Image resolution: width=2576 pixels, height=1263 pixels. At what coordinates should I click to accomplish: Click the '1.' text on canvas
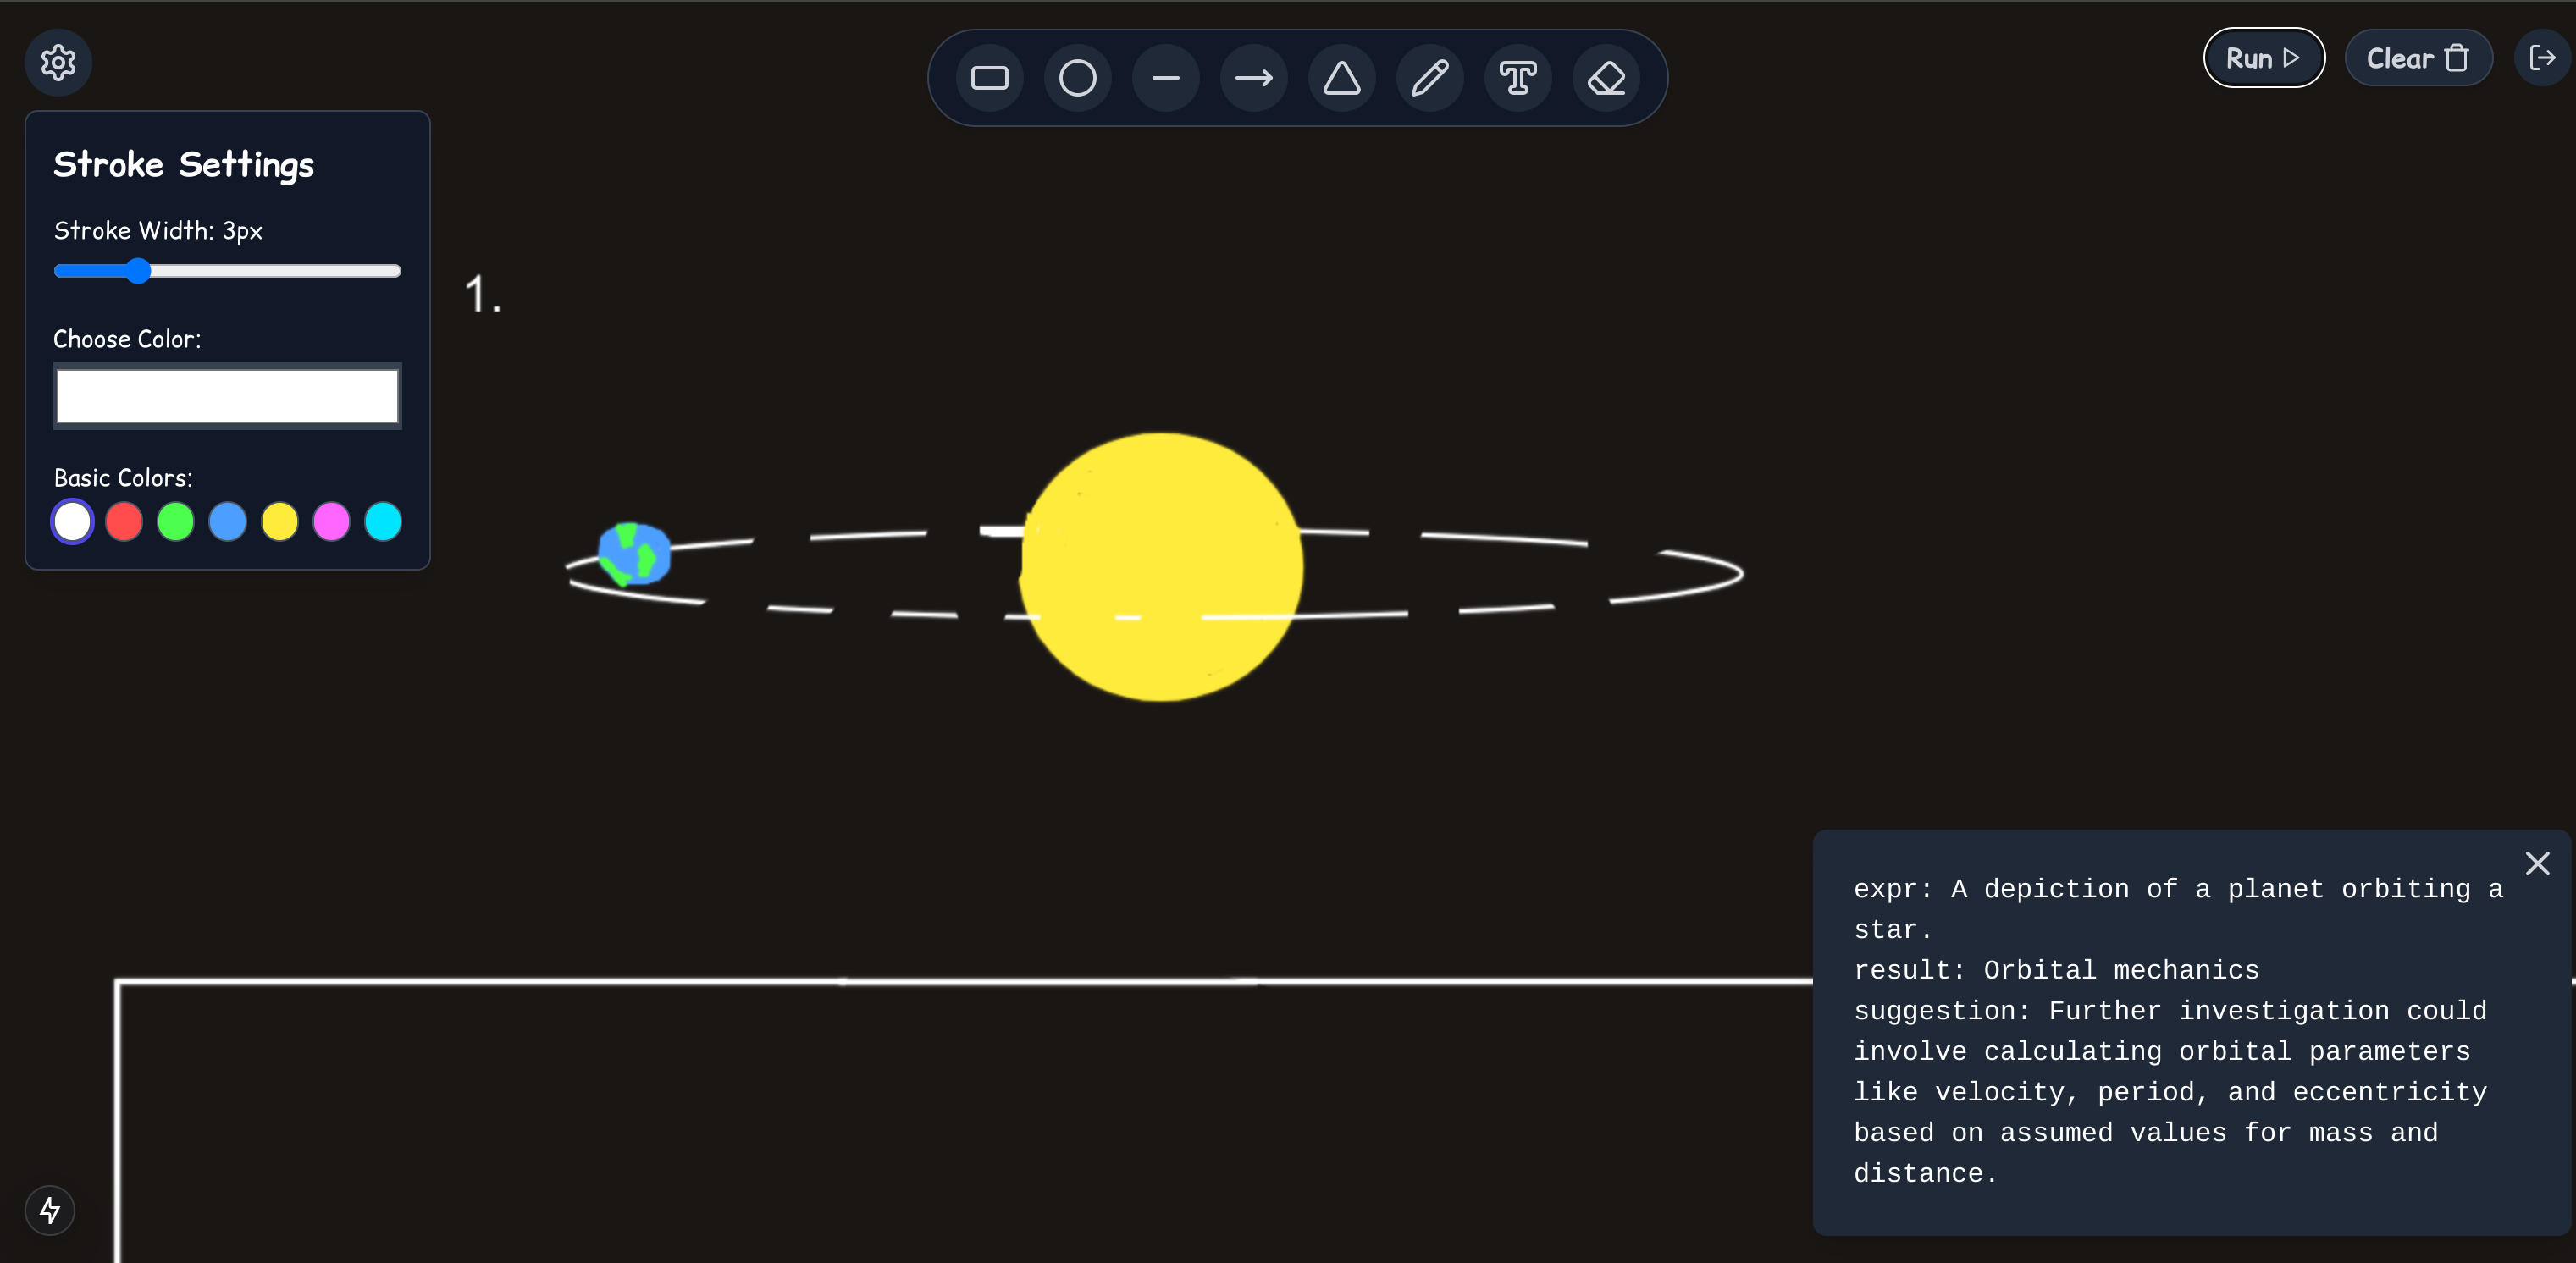click(483, 295)
